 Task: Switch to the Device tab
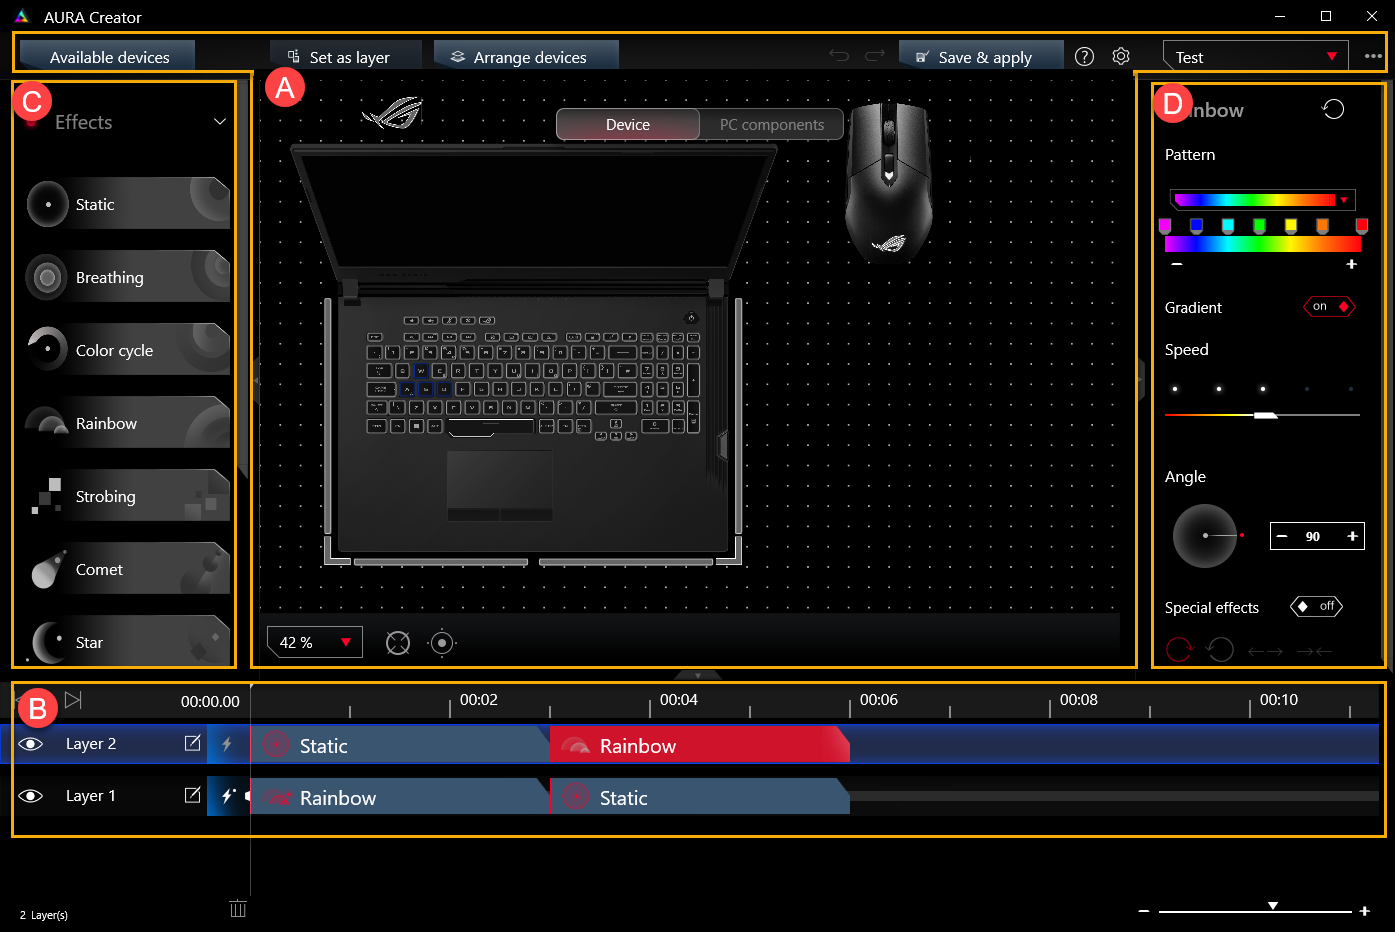(x=628, y=125)
